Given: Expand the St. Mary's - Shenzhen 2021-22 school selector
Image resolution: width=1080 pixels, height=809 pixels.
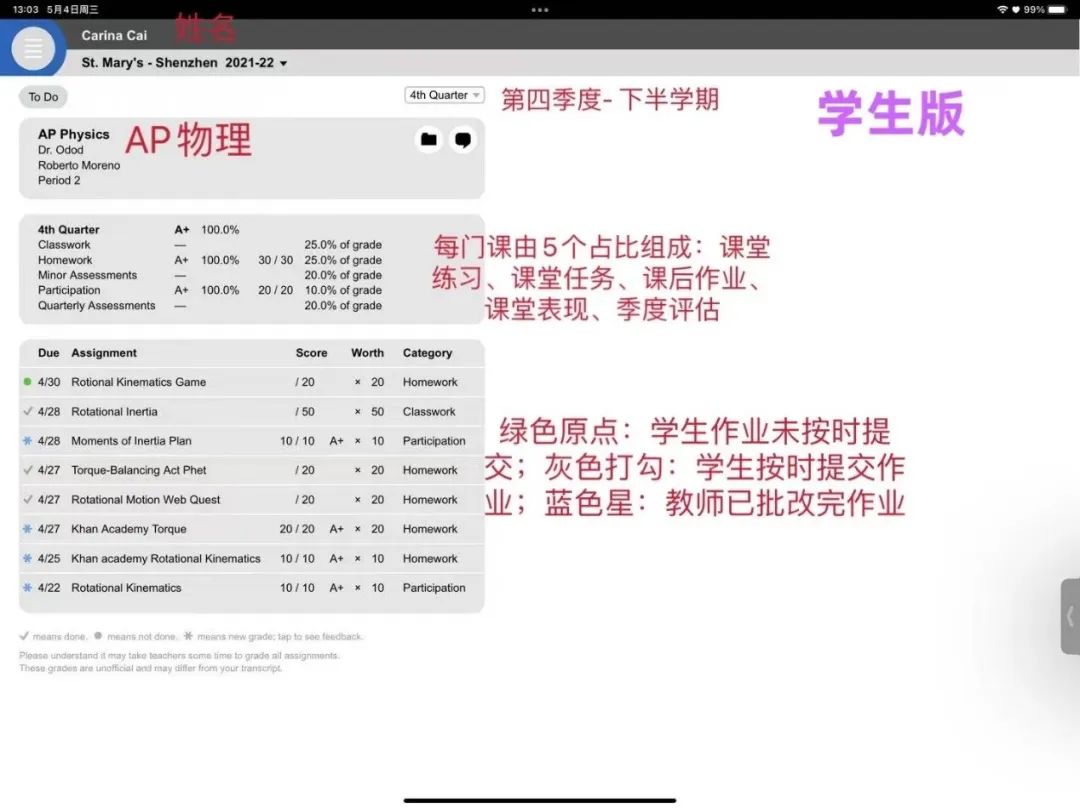Looking at the screenshot, I should pyautogui.click(x=184, y=63).
